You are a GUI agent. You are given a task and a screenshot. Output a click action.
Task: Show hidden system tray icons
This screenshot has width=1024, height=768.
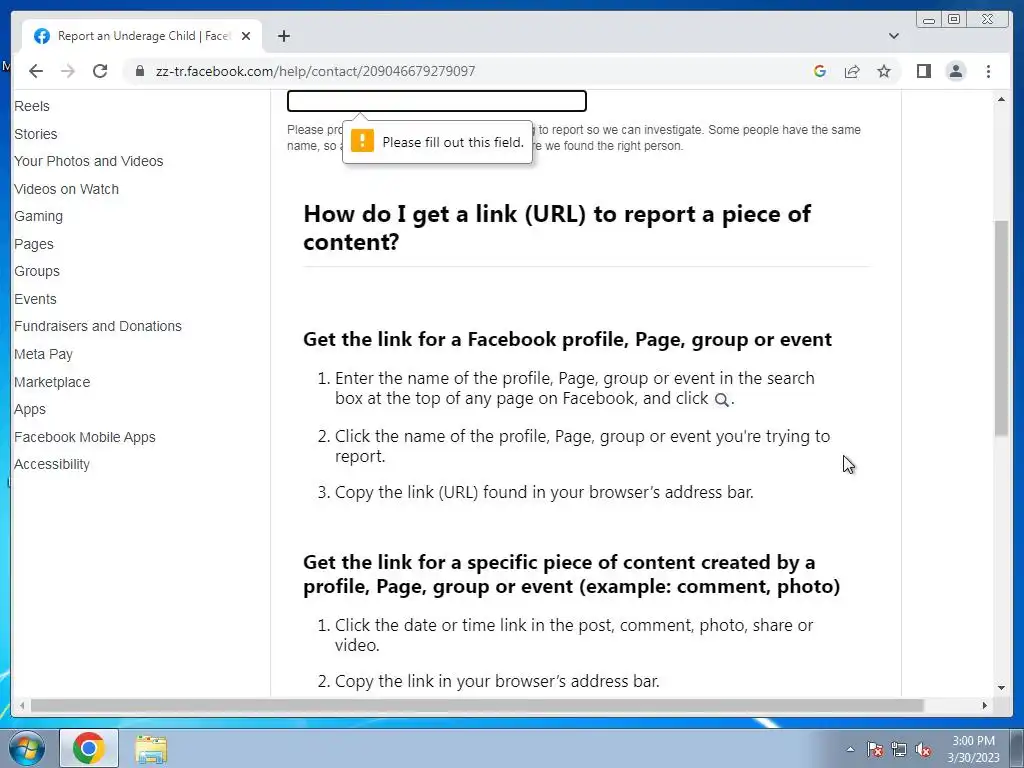coord(850,749)
